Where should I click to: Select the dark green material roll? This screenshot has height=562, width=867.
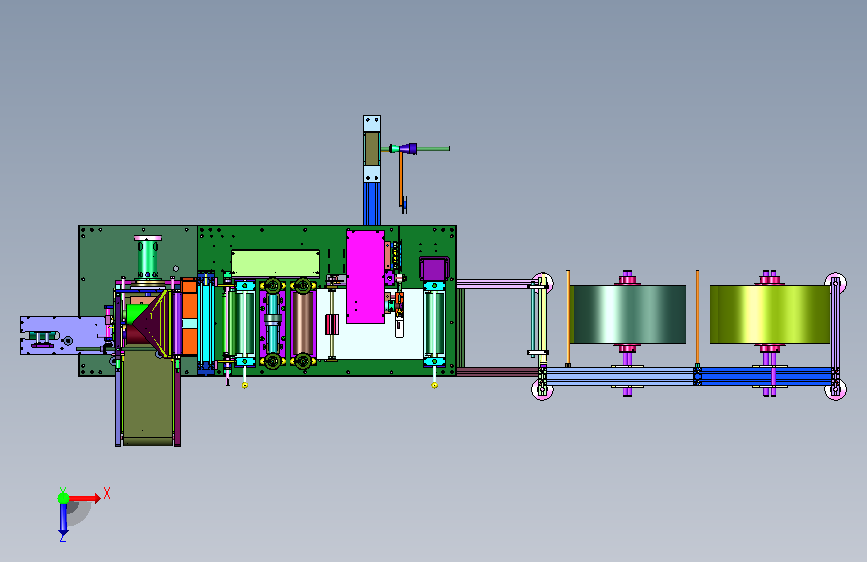(x=628, y=314)
